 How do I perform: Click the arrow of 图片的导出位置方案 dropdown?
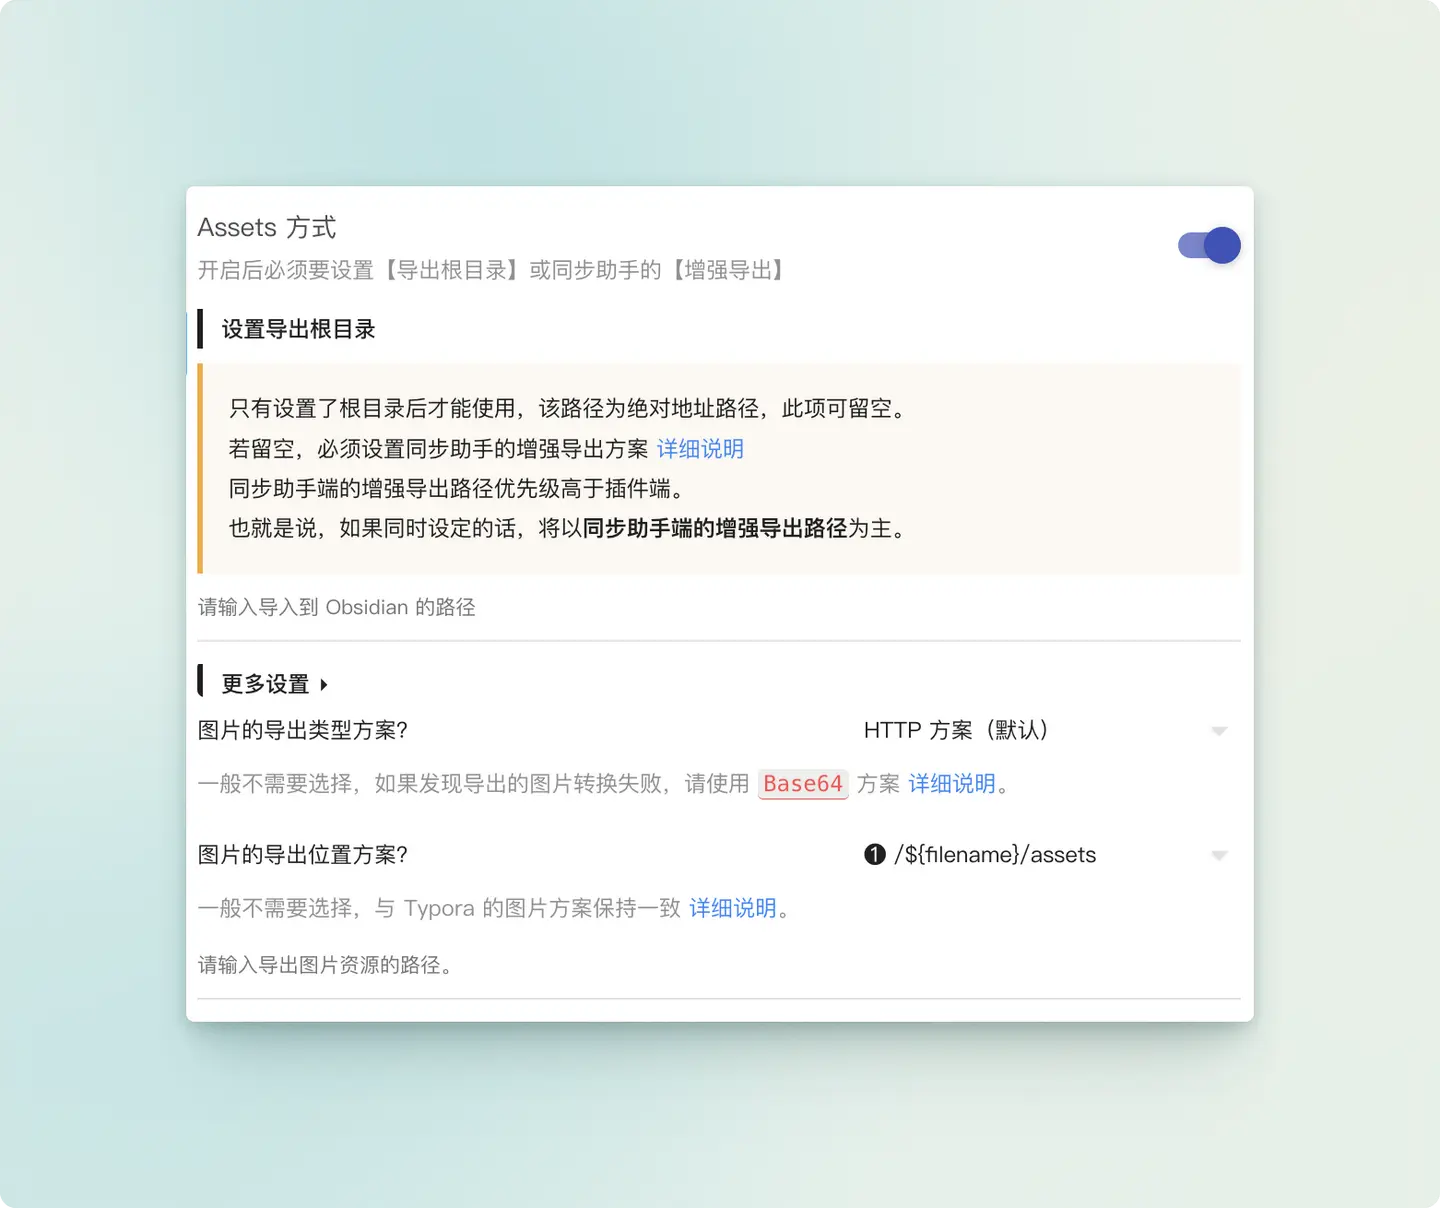1219,856
